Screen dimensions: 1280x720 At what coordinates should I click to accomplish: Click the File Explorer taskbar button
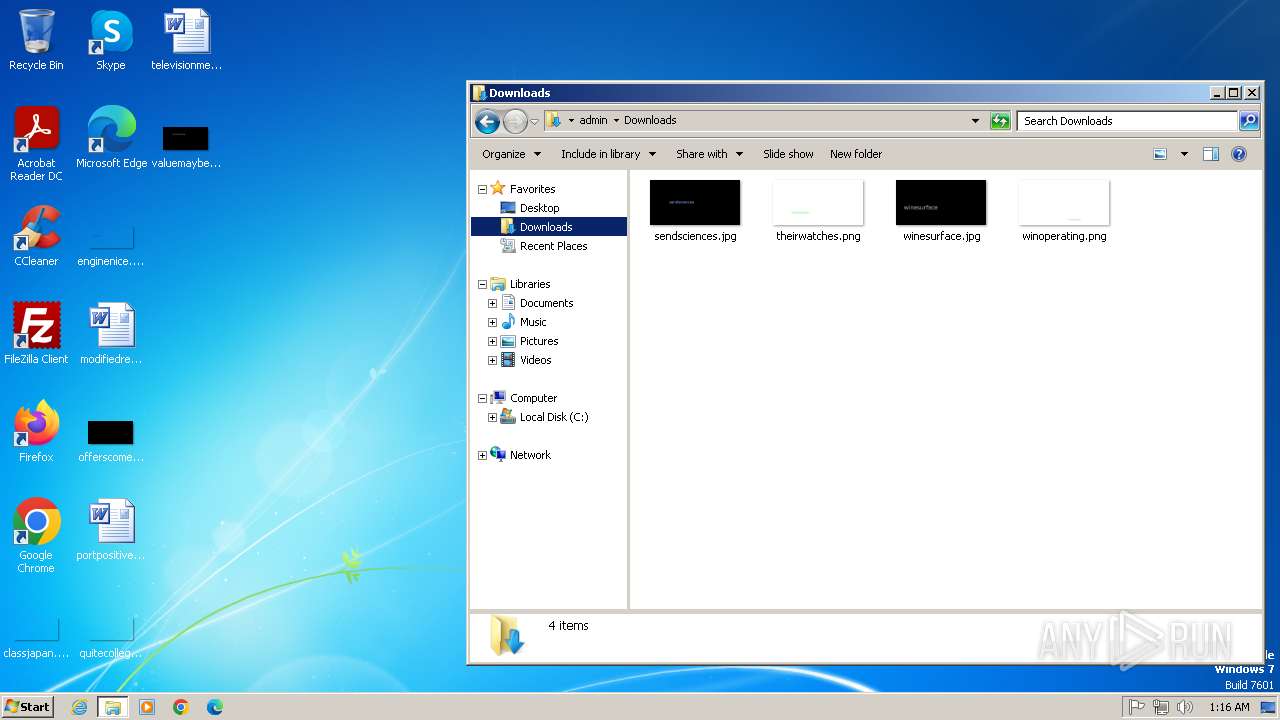(x=113, y=707)
